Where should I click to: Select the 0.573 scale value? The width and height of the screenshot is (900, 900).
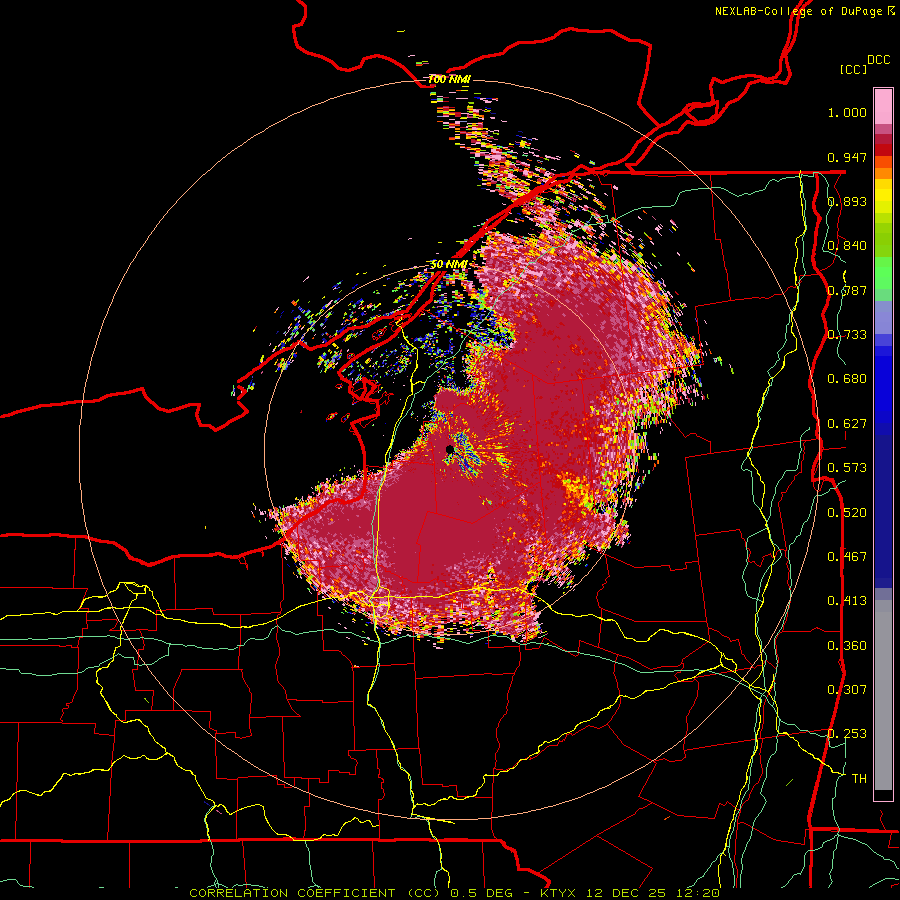click(x=847, y=468)
